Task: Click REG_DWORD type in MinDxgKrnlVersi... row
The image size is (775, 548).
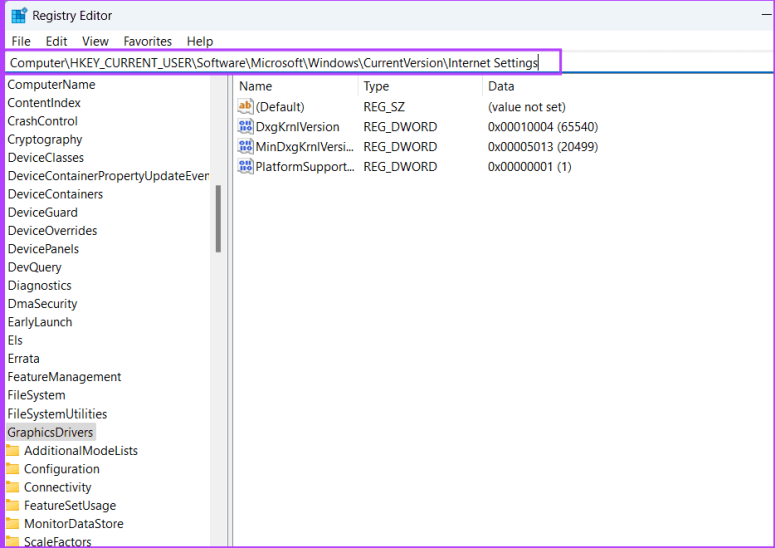Action: (400, 147)
